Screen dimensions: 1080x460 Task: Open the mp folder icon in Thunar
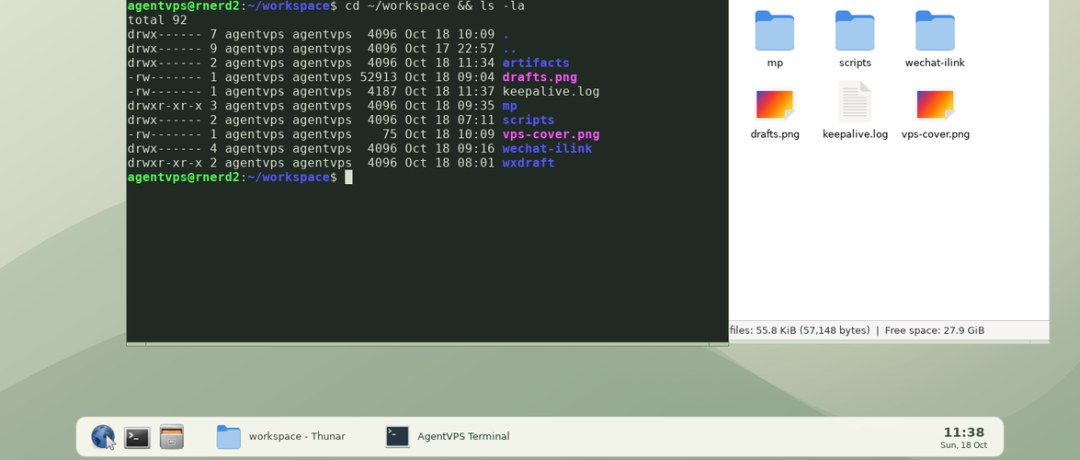click(x=774, y=31)
